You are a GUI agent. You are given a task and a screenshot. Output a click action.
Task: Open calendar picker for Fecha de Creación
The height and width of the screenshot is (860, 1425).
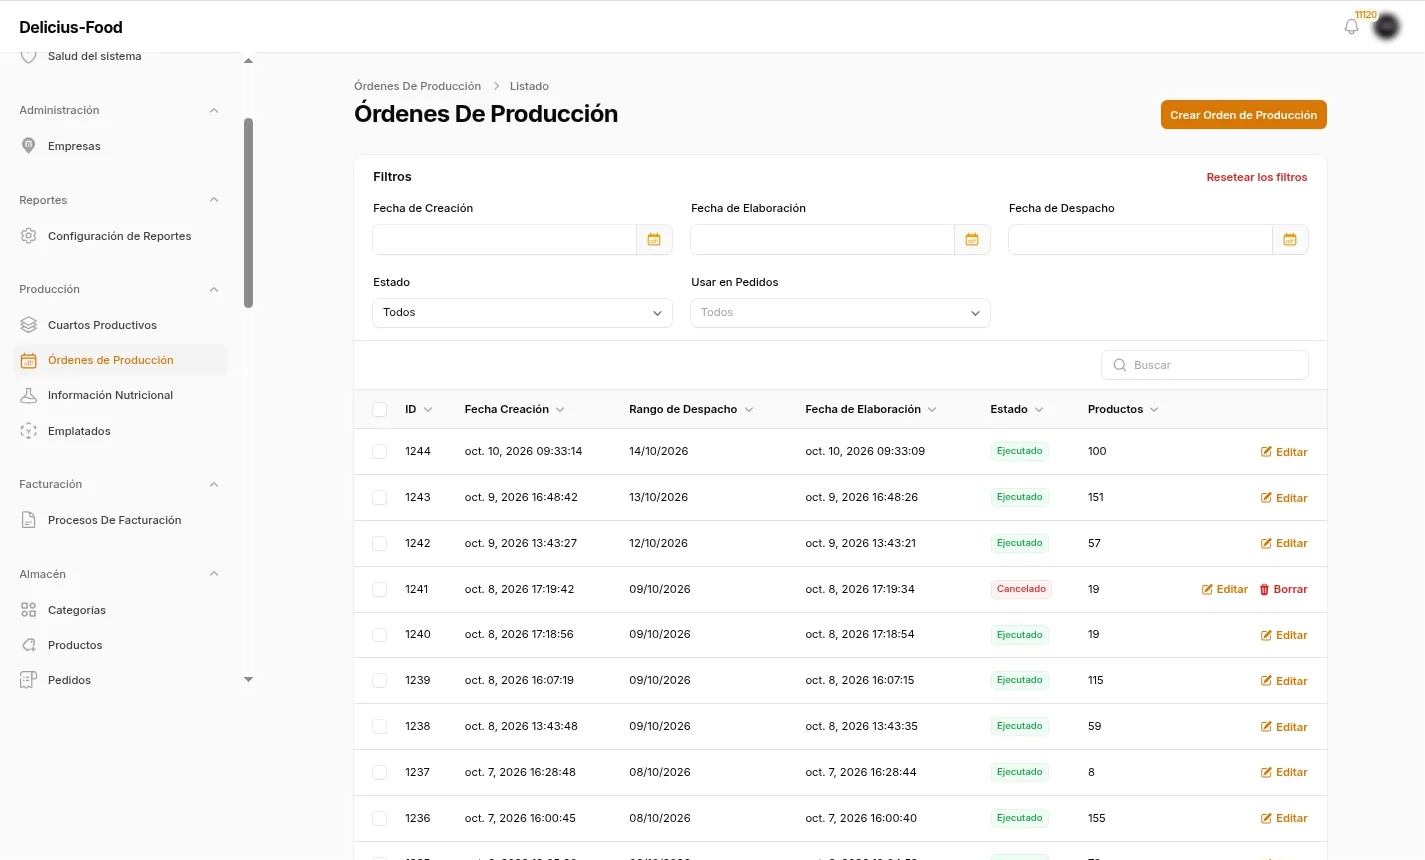[x=654, y=240]
